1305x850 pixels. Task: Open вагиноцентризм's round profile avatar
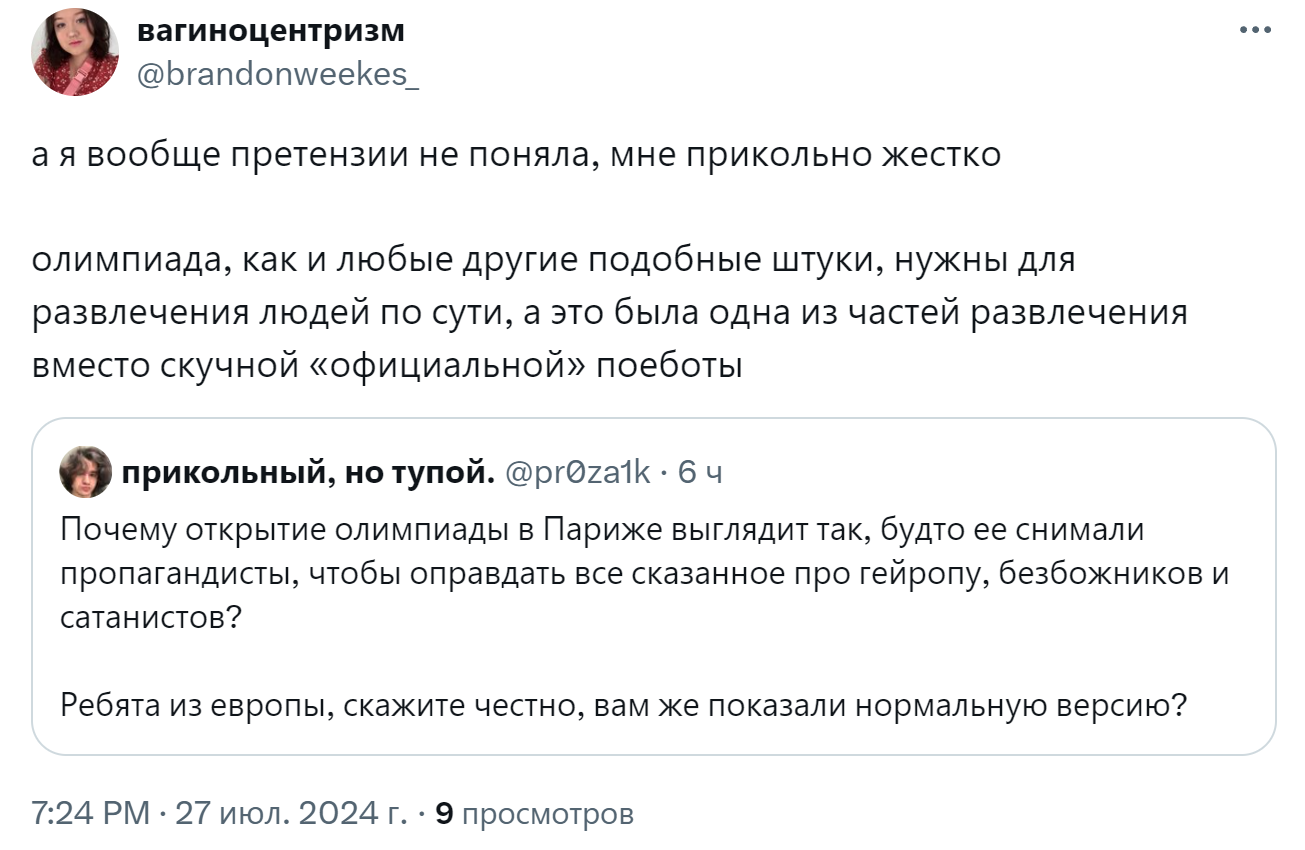click(75, 52)
